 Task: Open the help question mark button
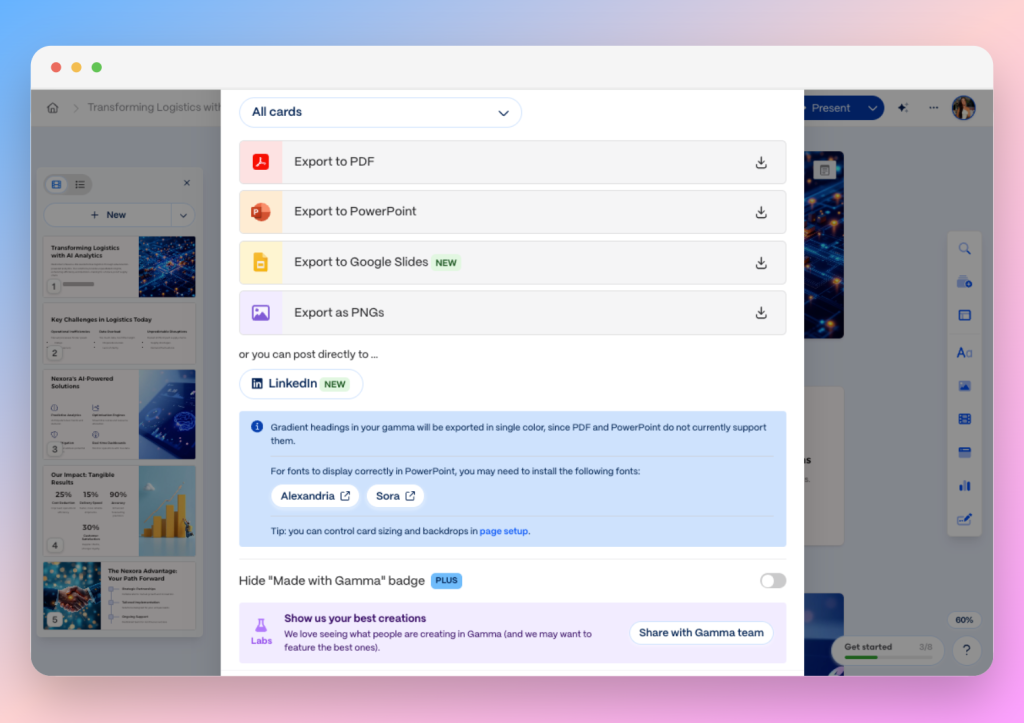click(967, 650)
